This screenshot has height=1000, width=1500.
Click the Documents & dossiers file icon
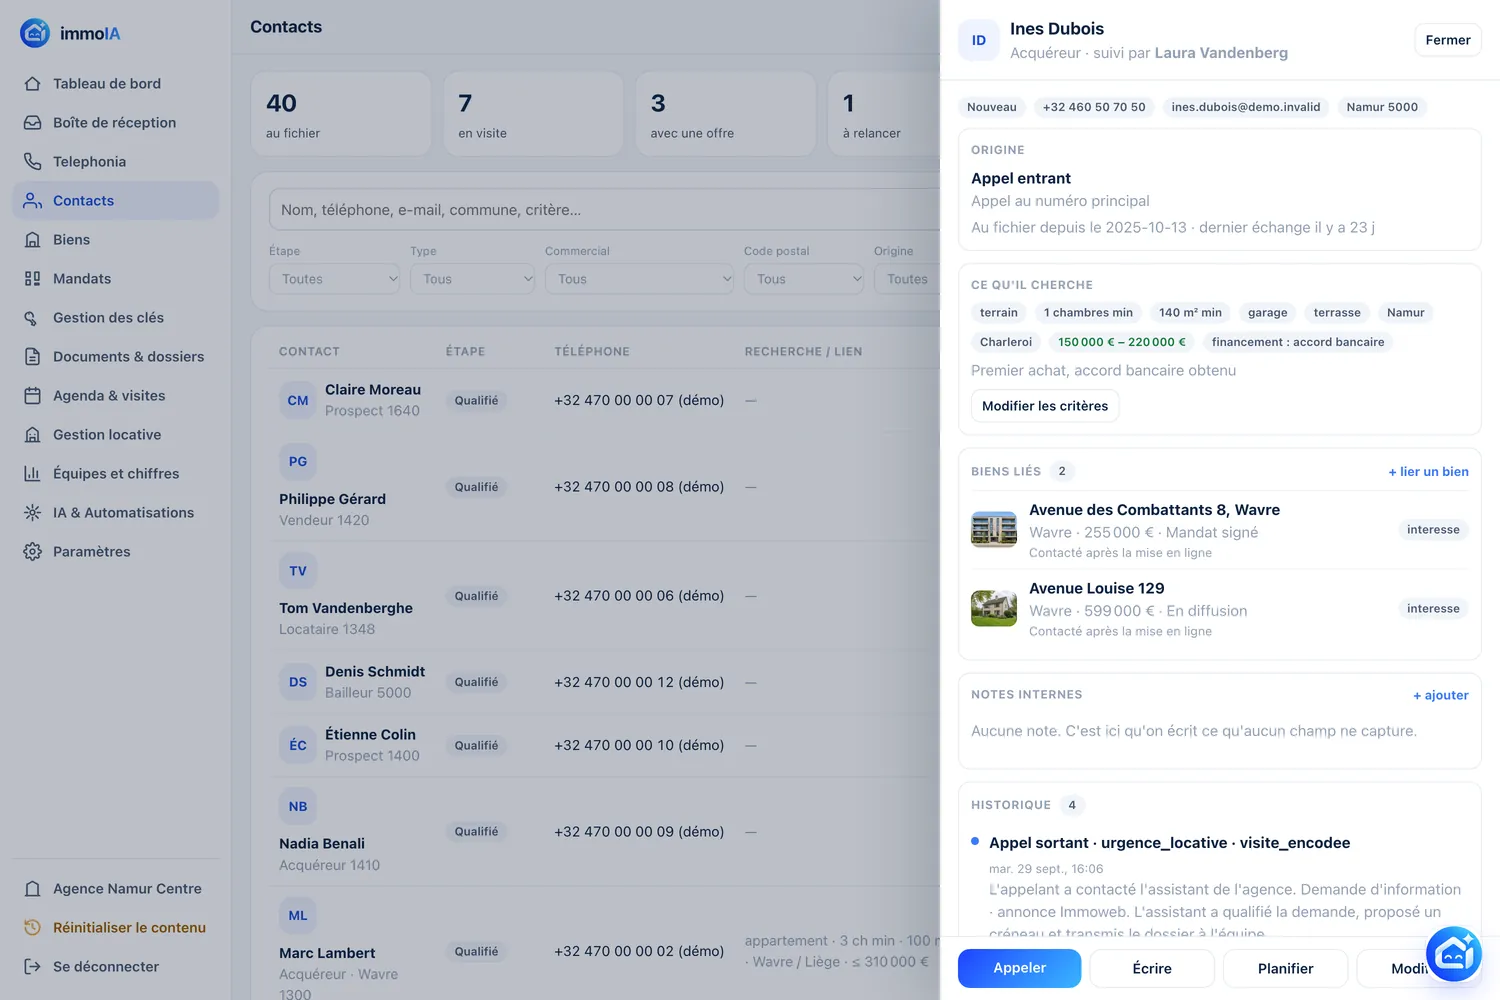tap(33, 357)
